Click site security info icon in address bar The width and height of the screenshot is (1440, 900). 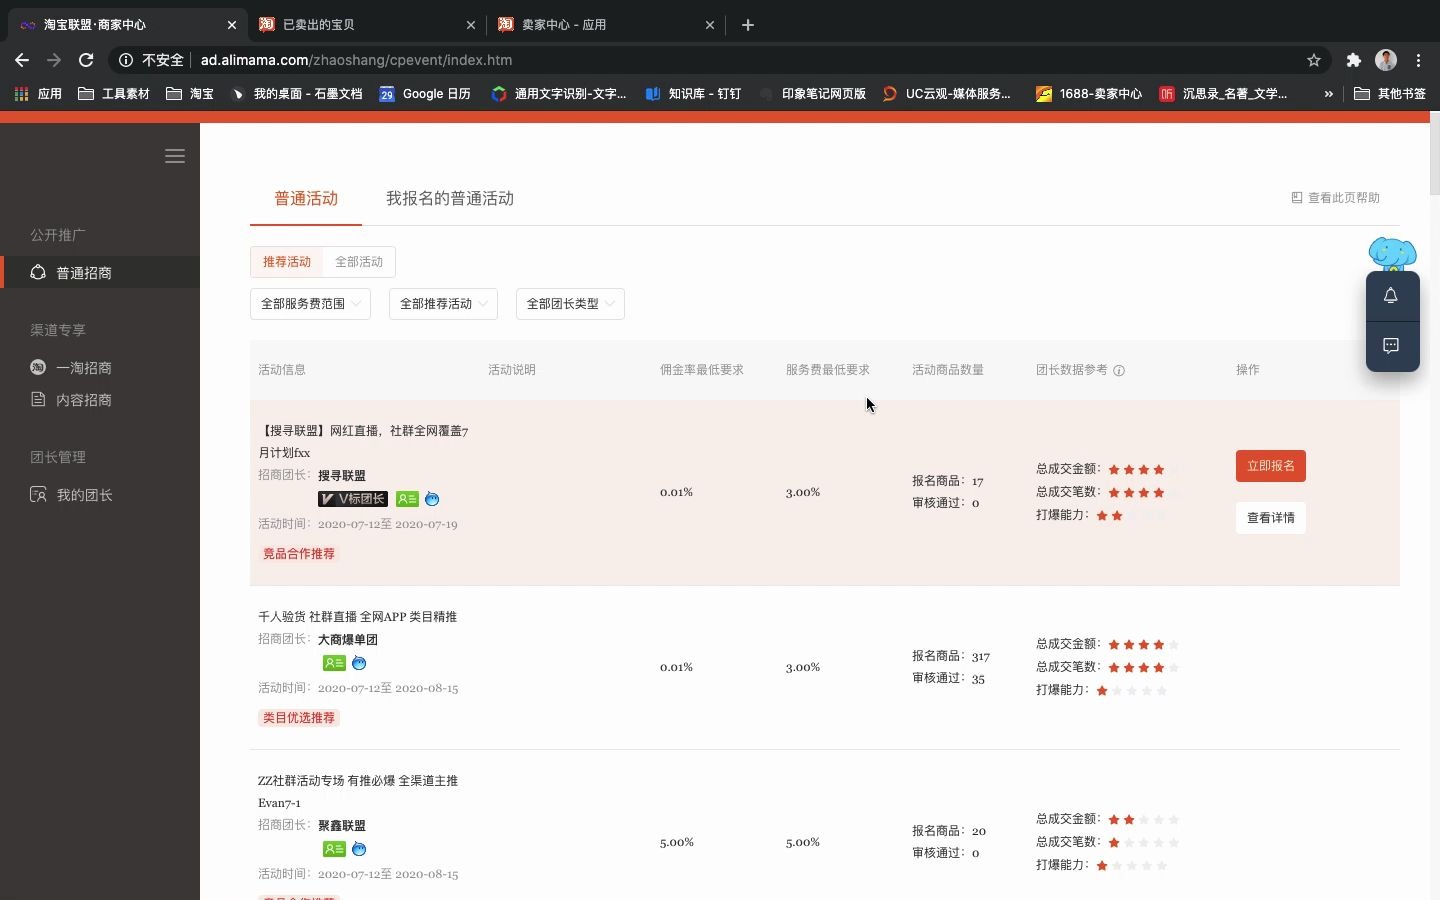126,60
